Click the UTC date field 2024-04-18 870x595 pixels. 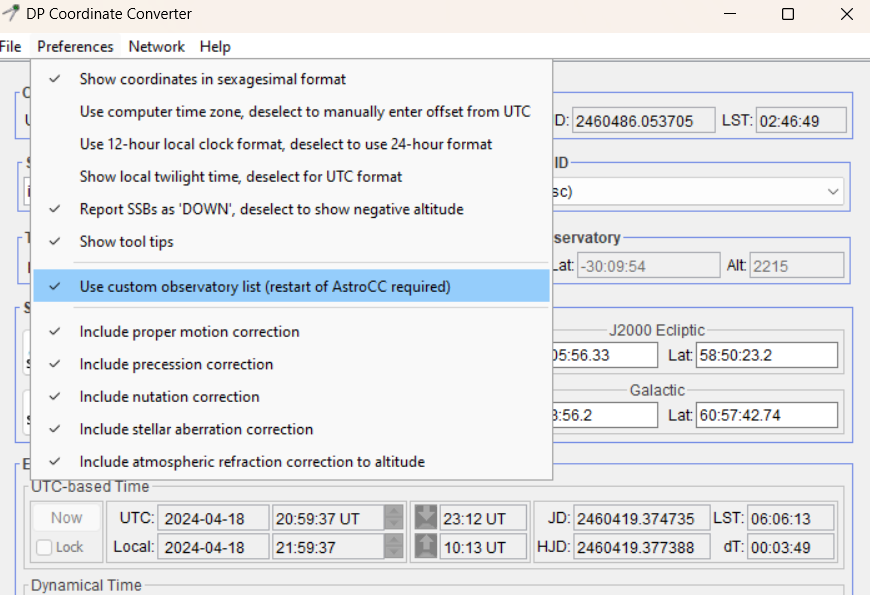point(213,518)
